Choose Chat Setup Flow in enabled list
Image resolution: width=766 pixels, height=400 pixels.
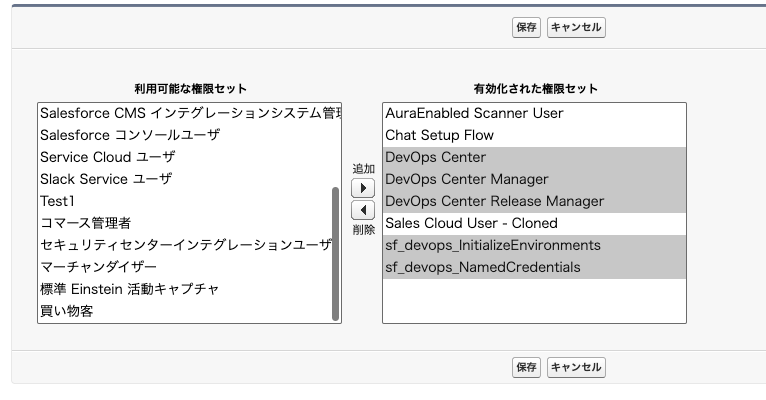click(x=439, y=135)
